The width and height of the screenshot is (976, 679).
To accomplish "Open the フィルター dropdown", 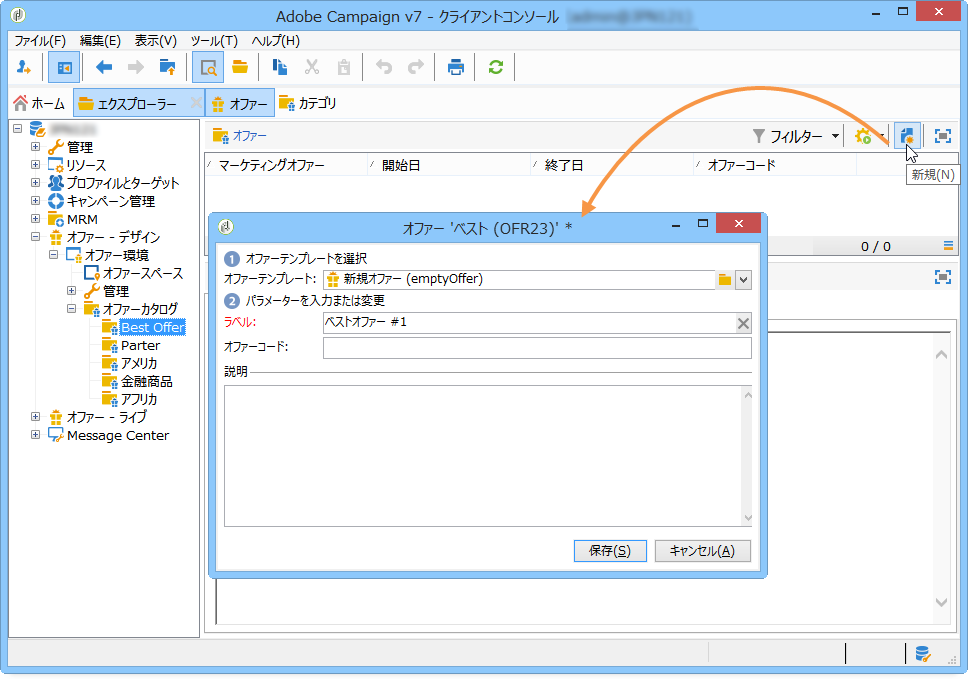I will point(796,136).
